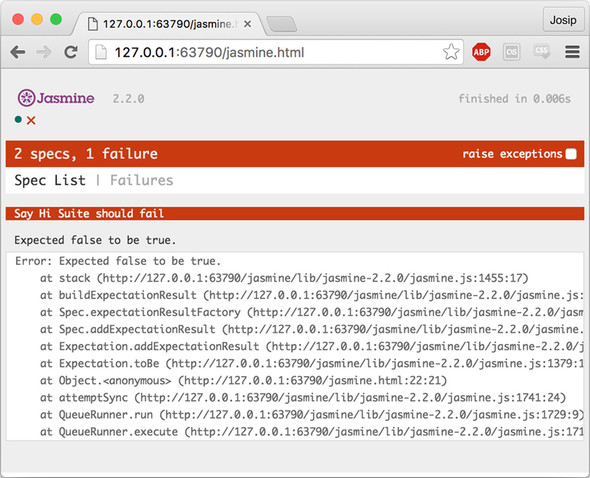Viewport: 590px width, 478px height.
Task: Click the "at stack" stack trace line
Action: [x=284, y=278]
